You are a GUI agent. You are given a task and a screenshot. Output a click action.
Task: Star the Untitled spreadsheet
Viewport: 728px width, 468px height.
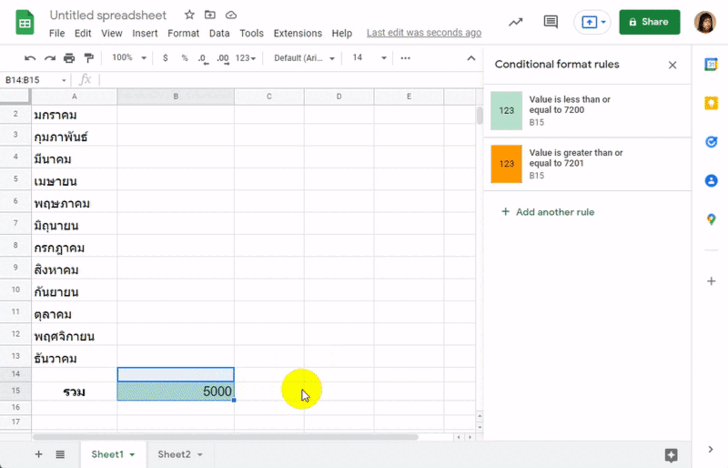point(189,15)
